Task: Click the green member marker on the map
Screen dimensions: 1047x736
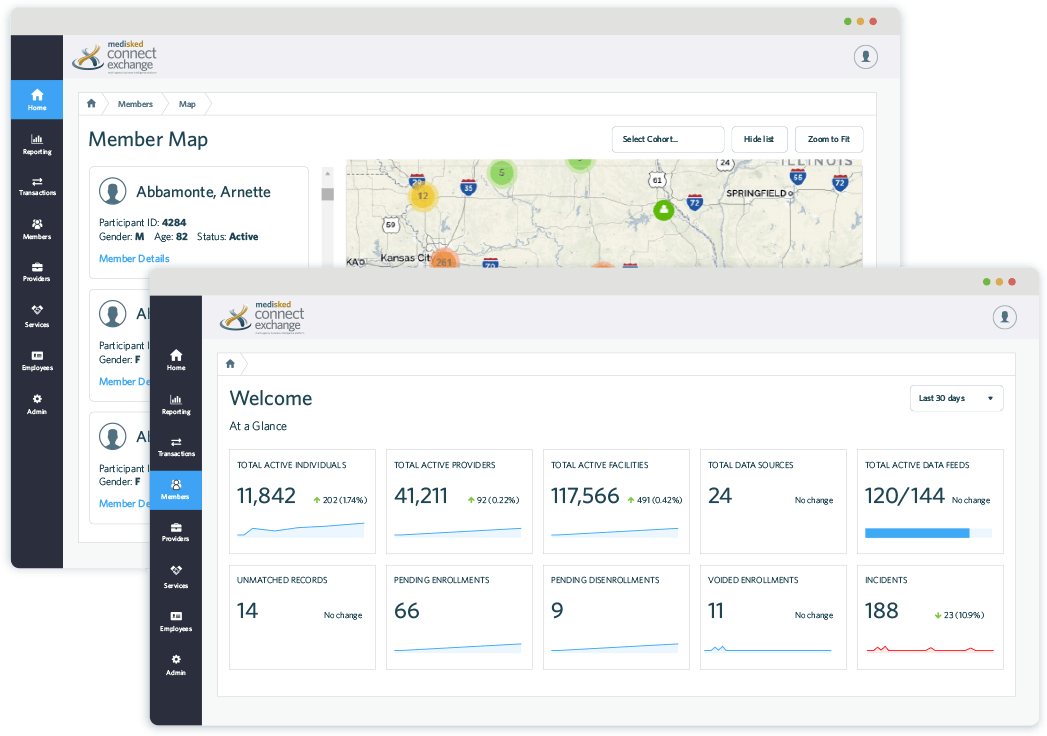Action: 663,210
